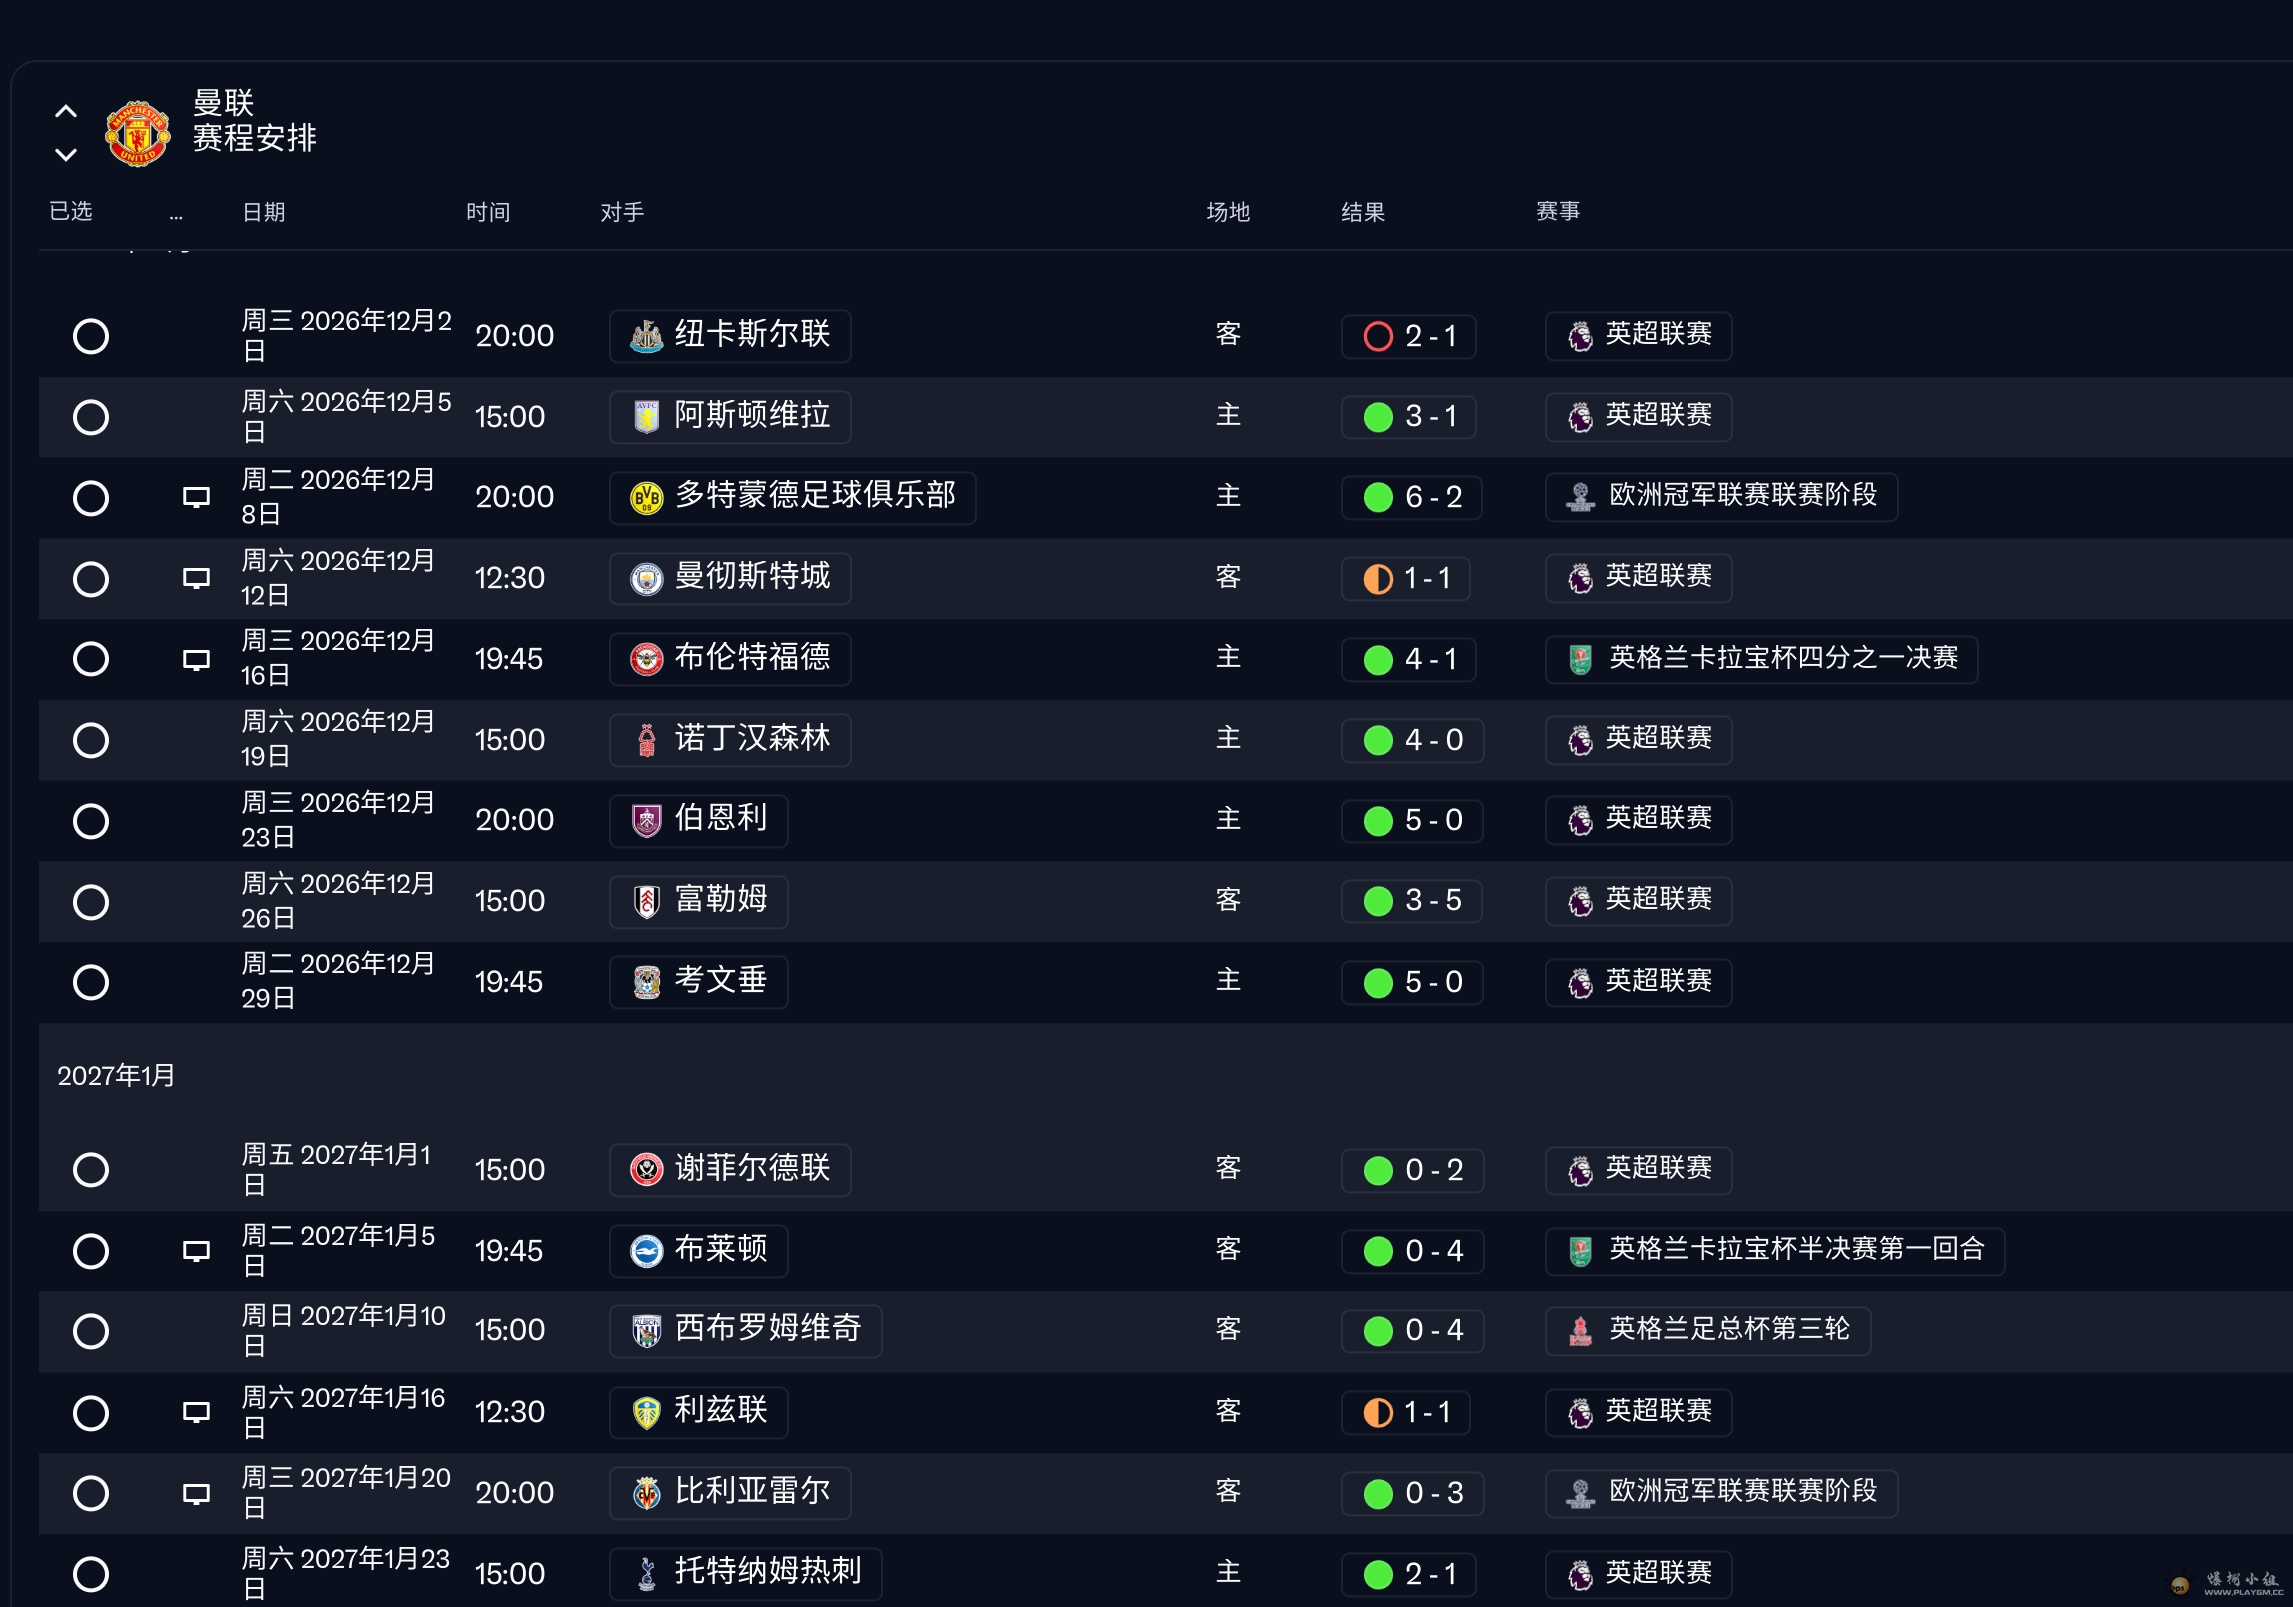Click the Brighton club badge

point(647,1251)
